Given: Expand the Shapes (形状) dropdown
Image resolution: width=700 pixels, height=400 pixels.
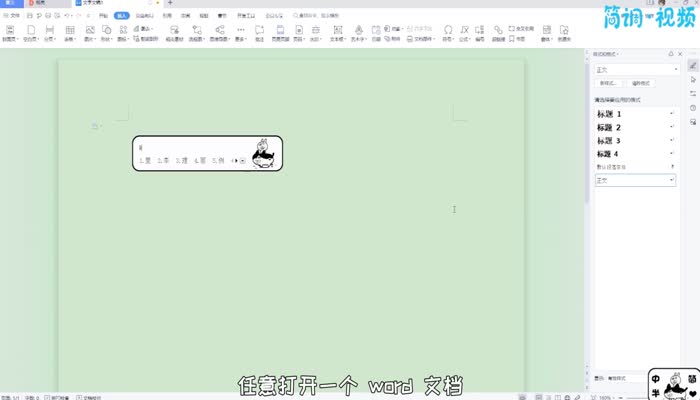Looking at the screenshot, I should click(107, 39).
